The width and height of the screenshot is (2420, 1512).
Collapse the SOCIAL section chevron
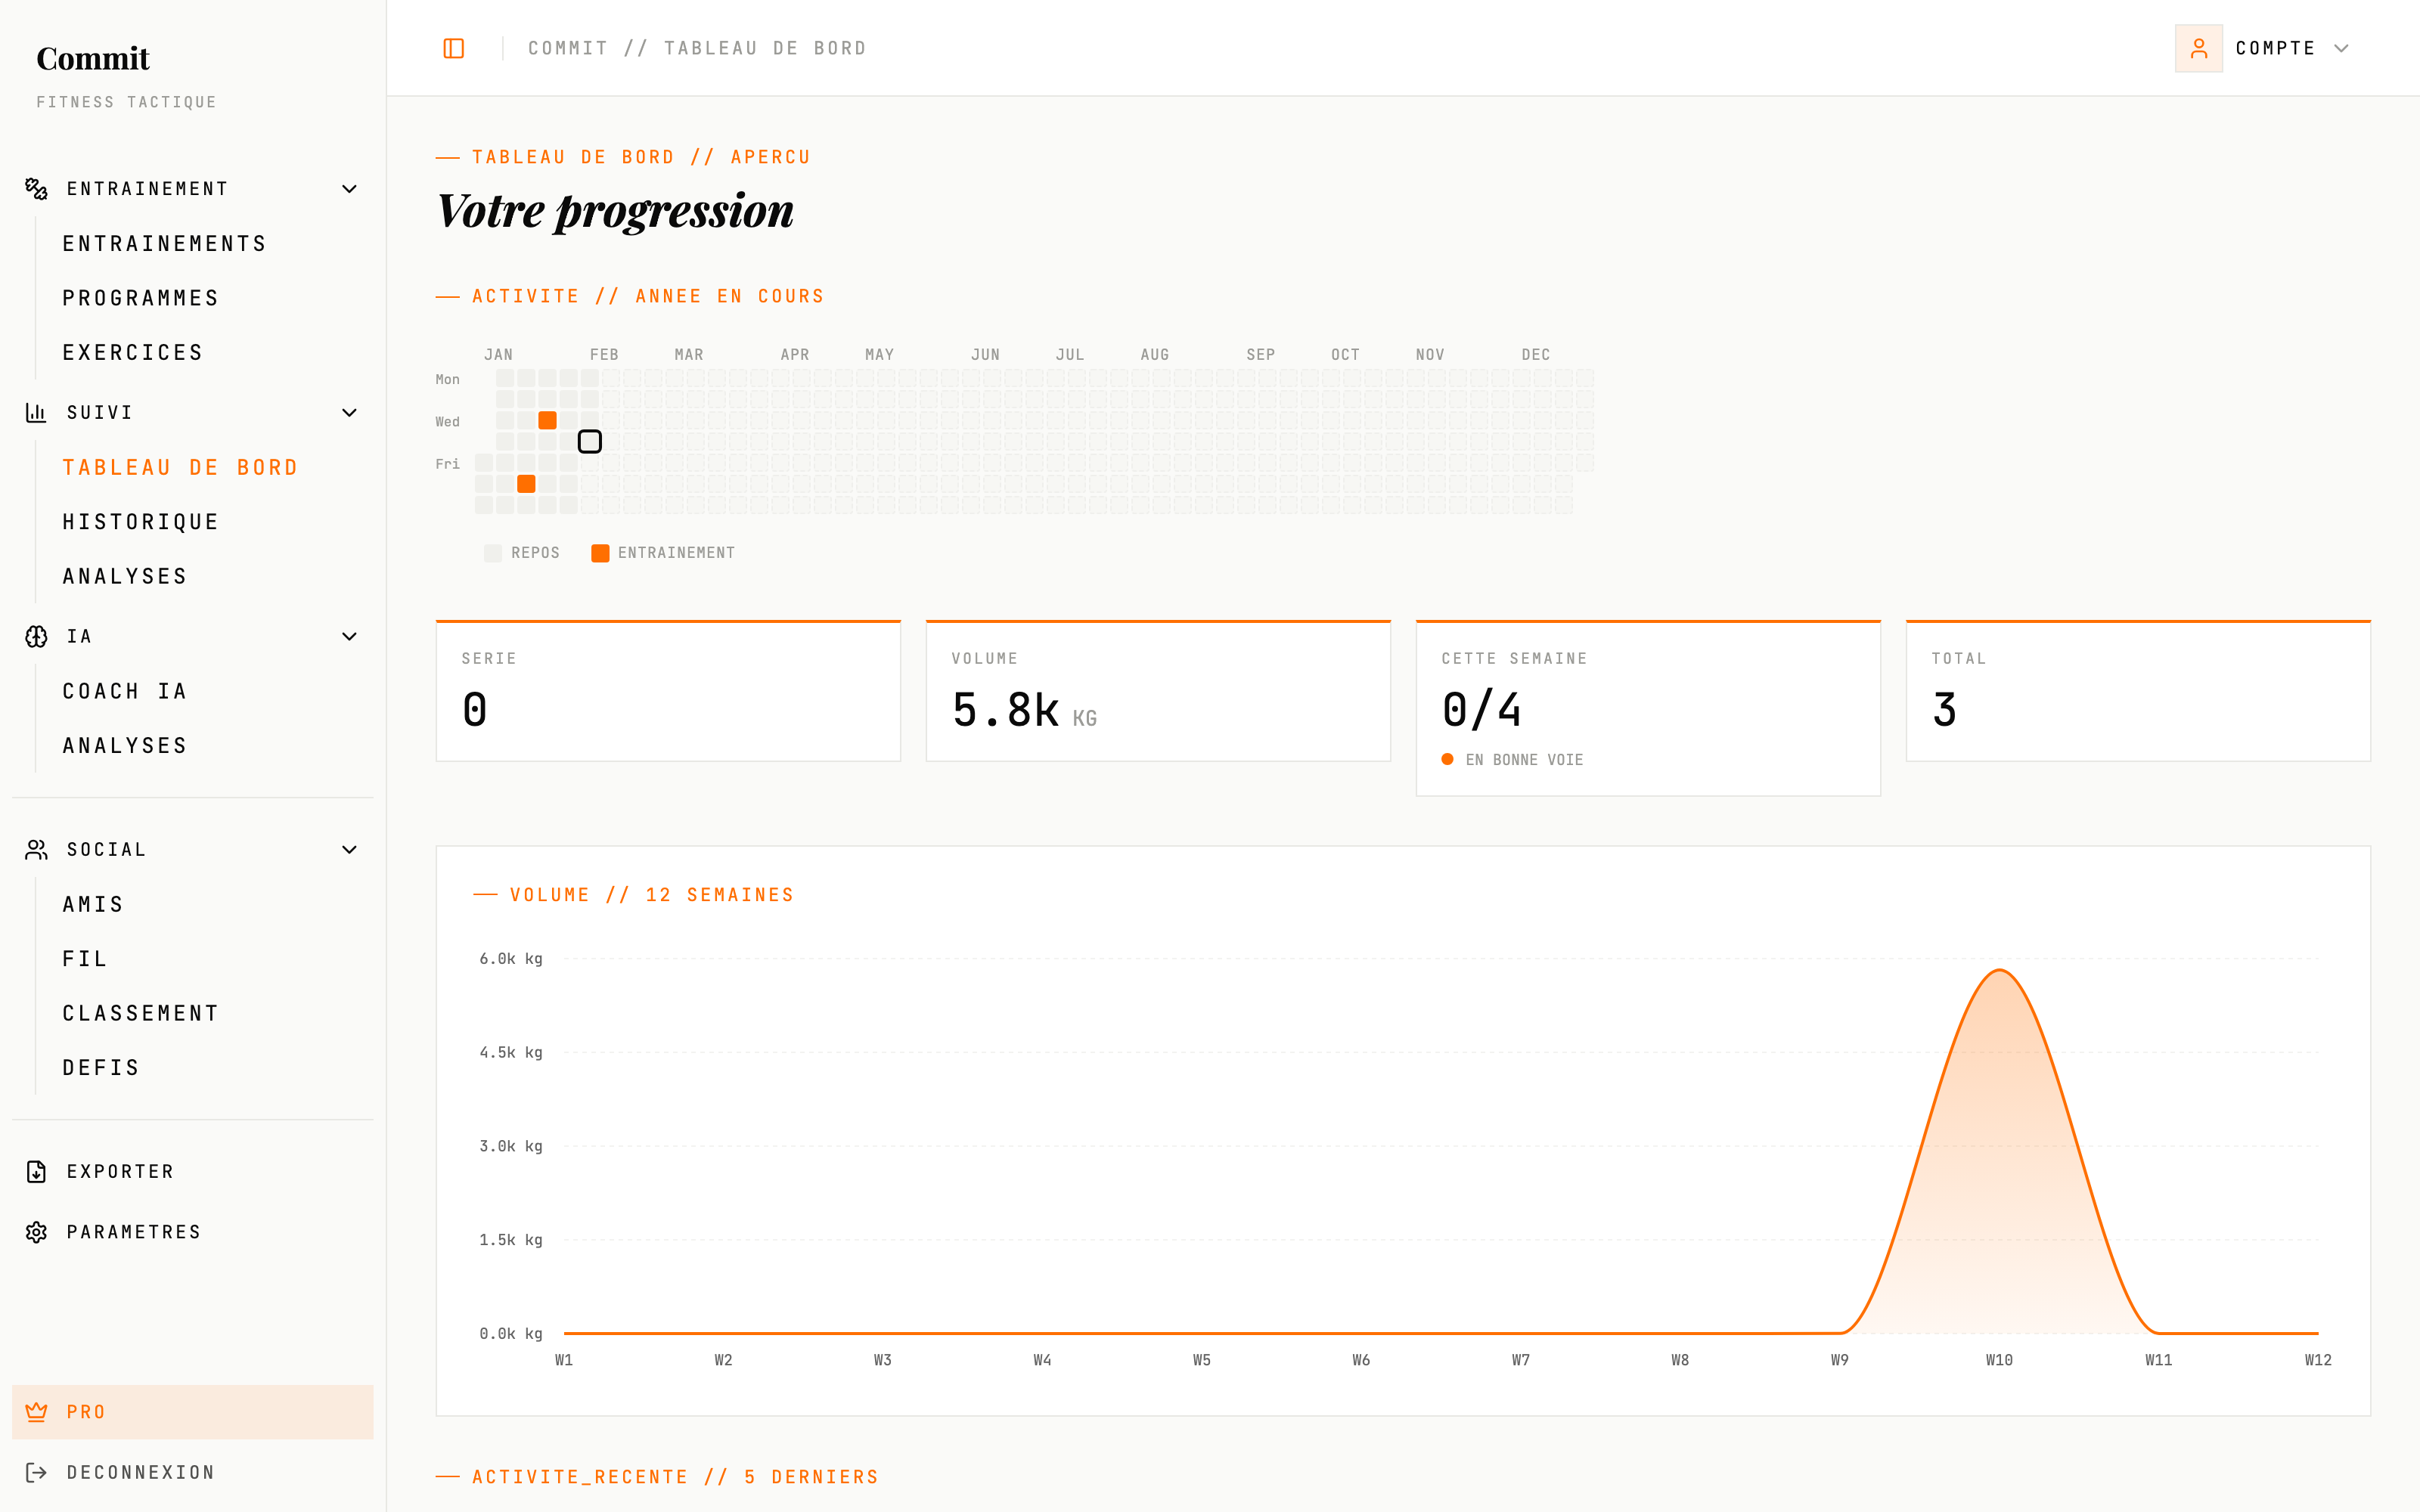pos(349,849)
